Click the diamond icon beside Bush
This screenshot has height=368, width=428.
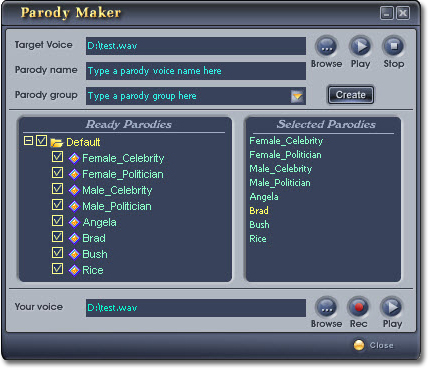(74, 254)
